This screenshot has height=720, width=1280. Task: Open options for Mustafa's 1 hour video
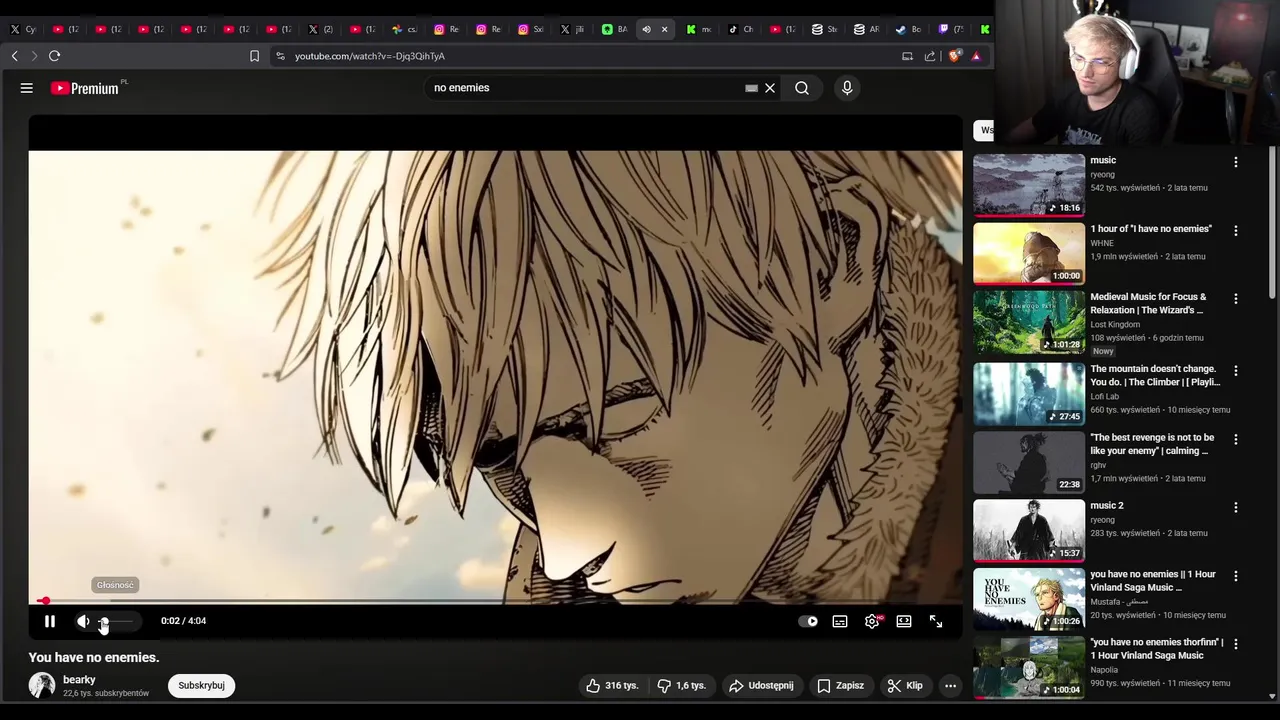click(1235, 576)
